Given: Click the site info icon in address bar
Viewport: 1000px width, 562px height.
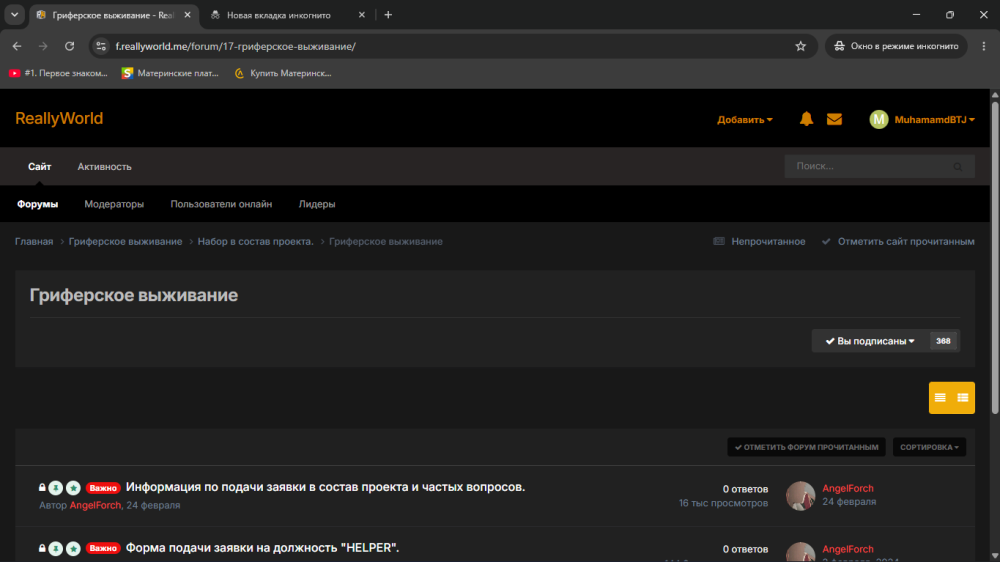Looking at the screenshot, I should click(101, 46).
